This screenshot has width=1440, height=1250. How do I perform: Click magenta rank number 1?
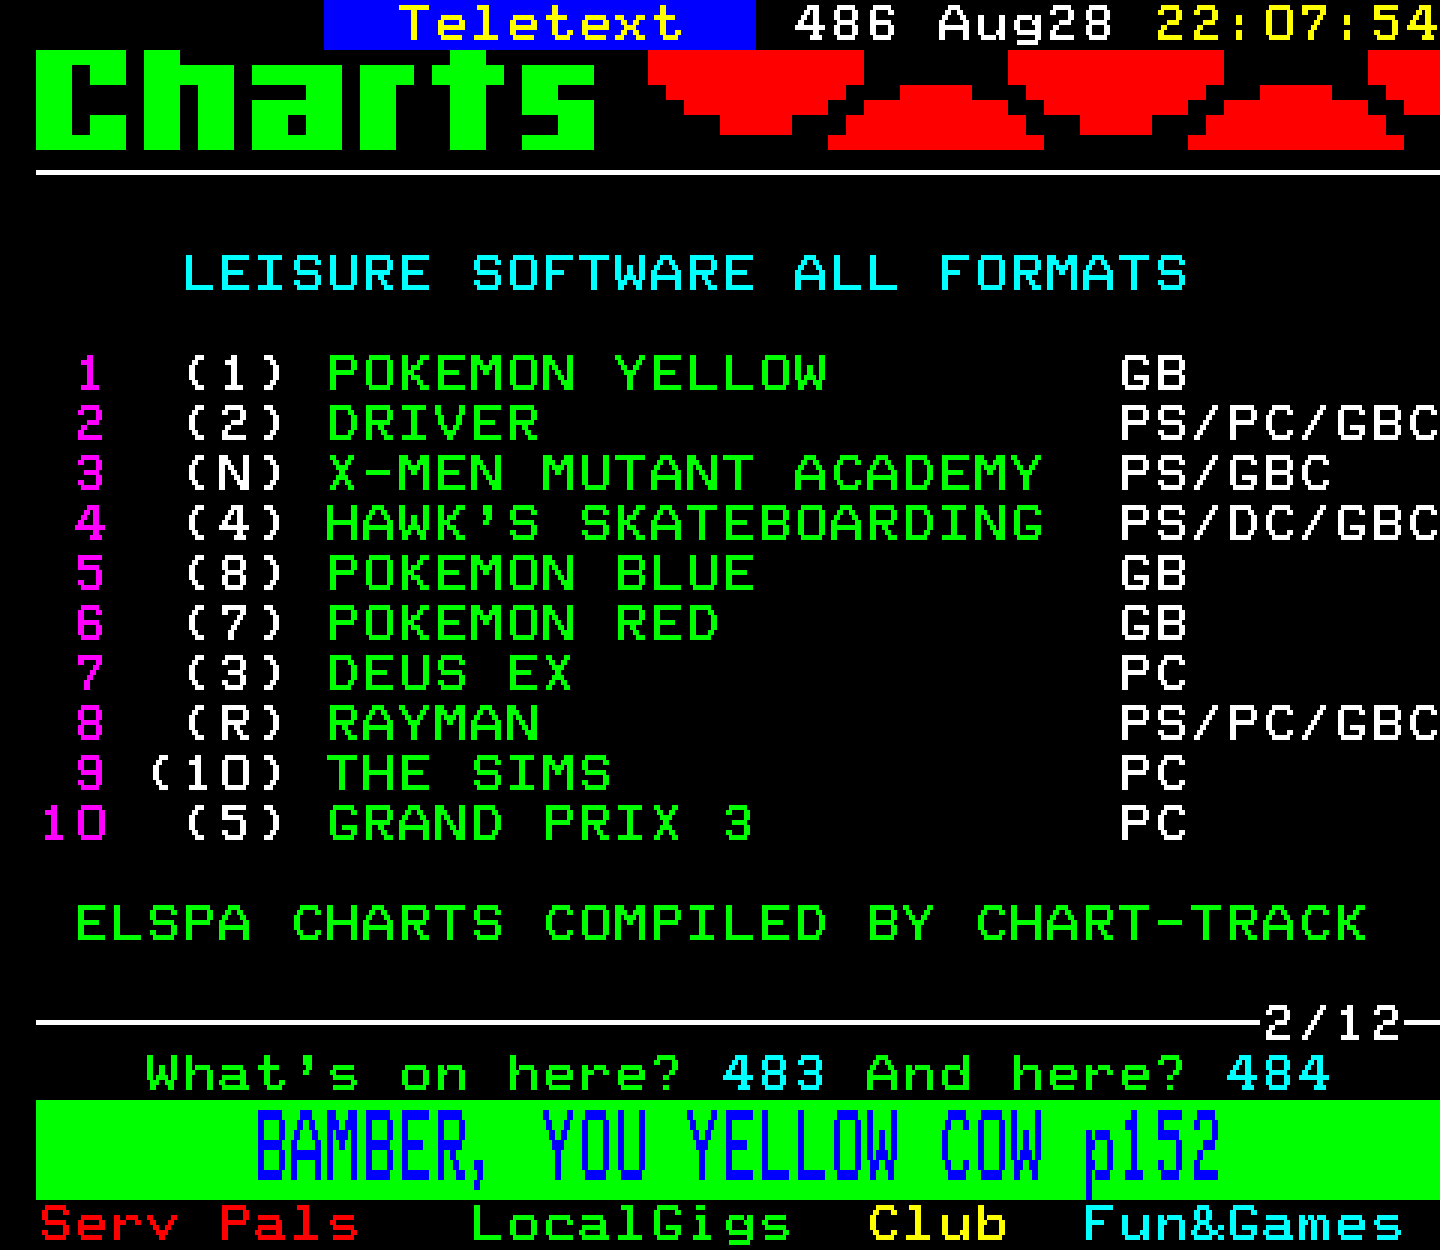90,374
